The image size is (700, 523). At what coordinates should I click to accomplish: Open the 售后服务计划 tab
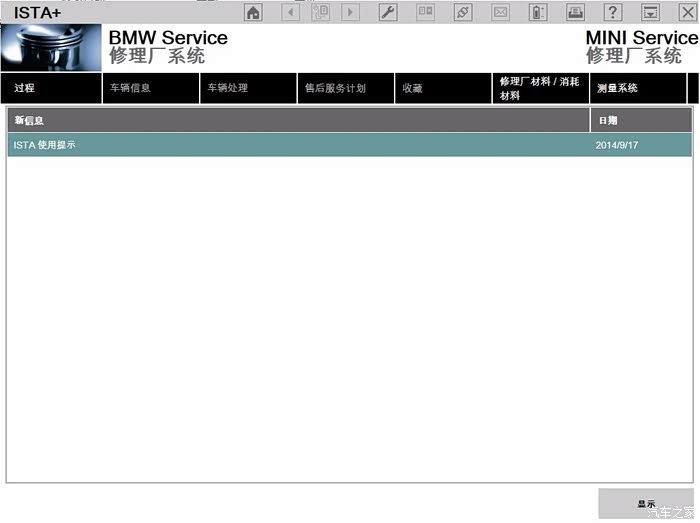346,88
